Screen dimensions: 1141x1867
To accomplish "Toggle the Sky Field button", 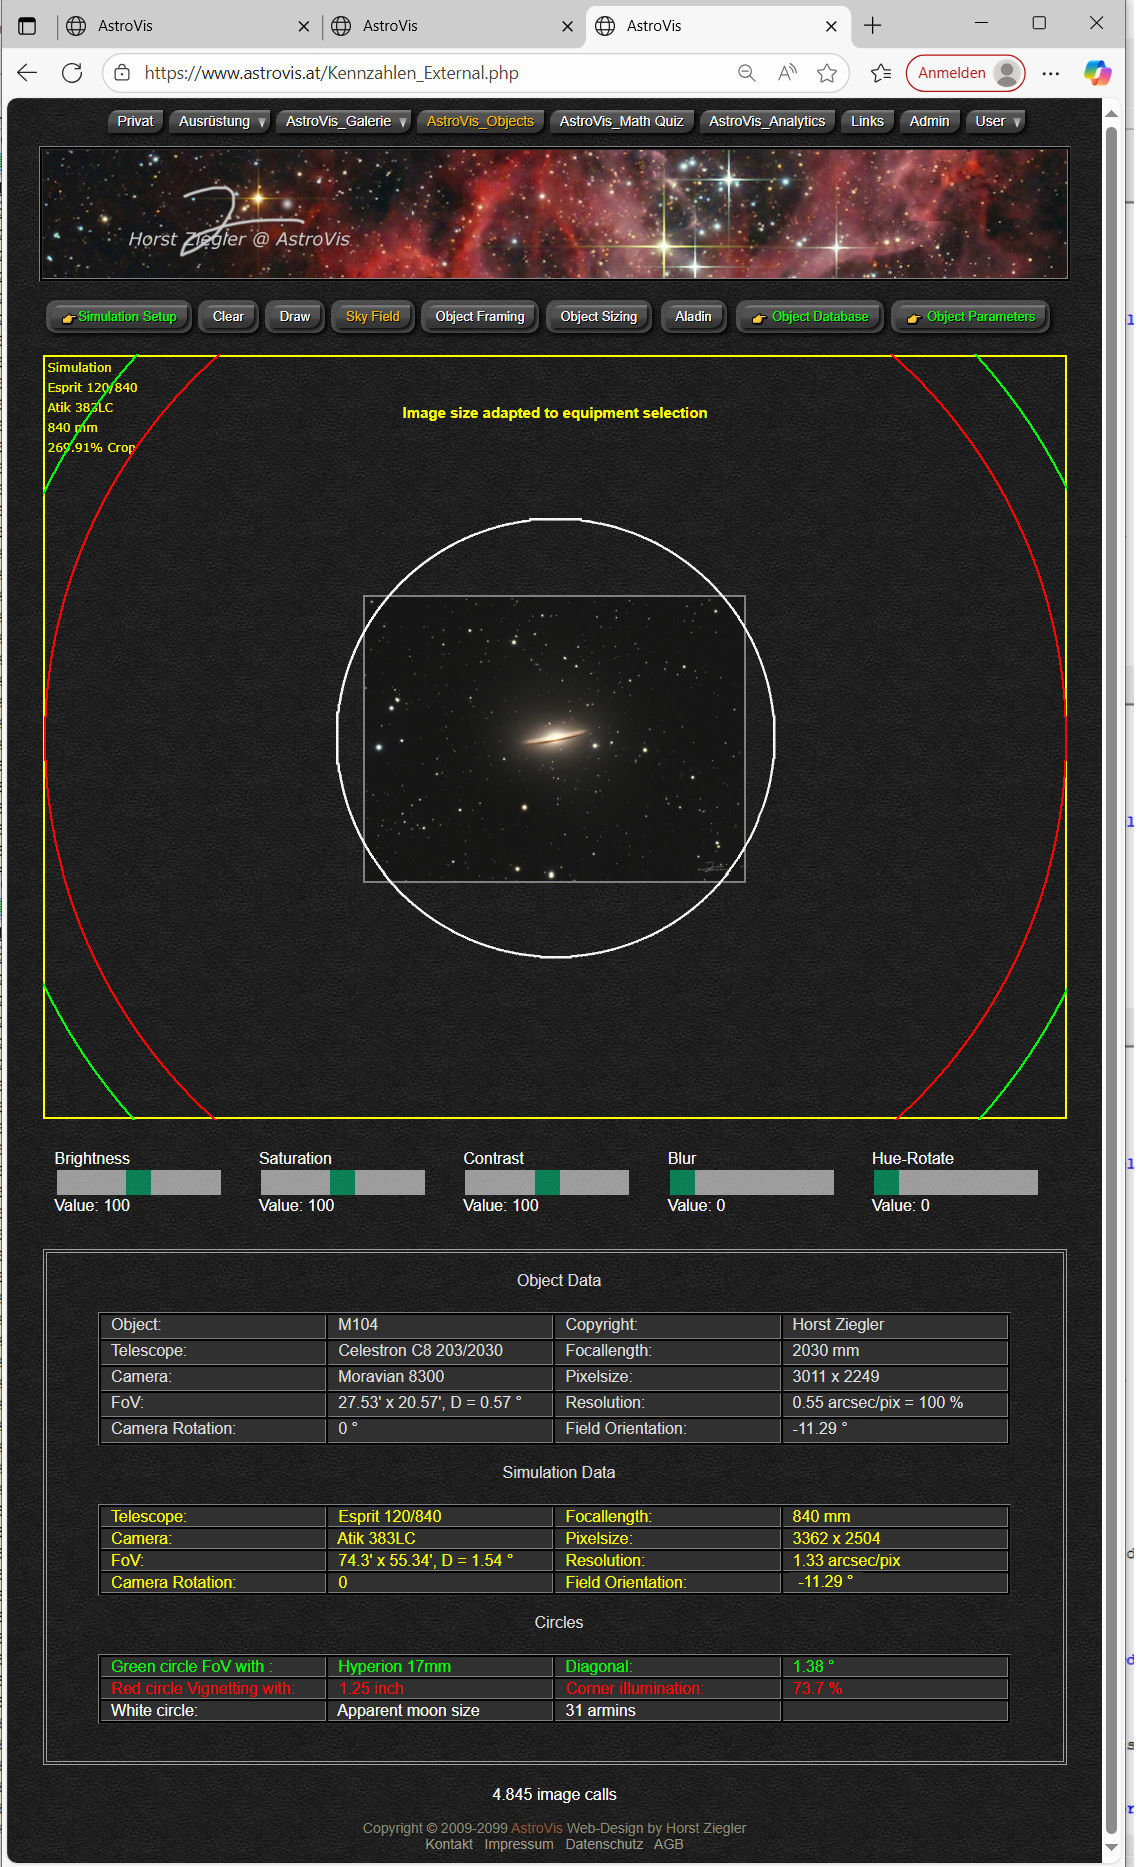I will pos(372,317).
